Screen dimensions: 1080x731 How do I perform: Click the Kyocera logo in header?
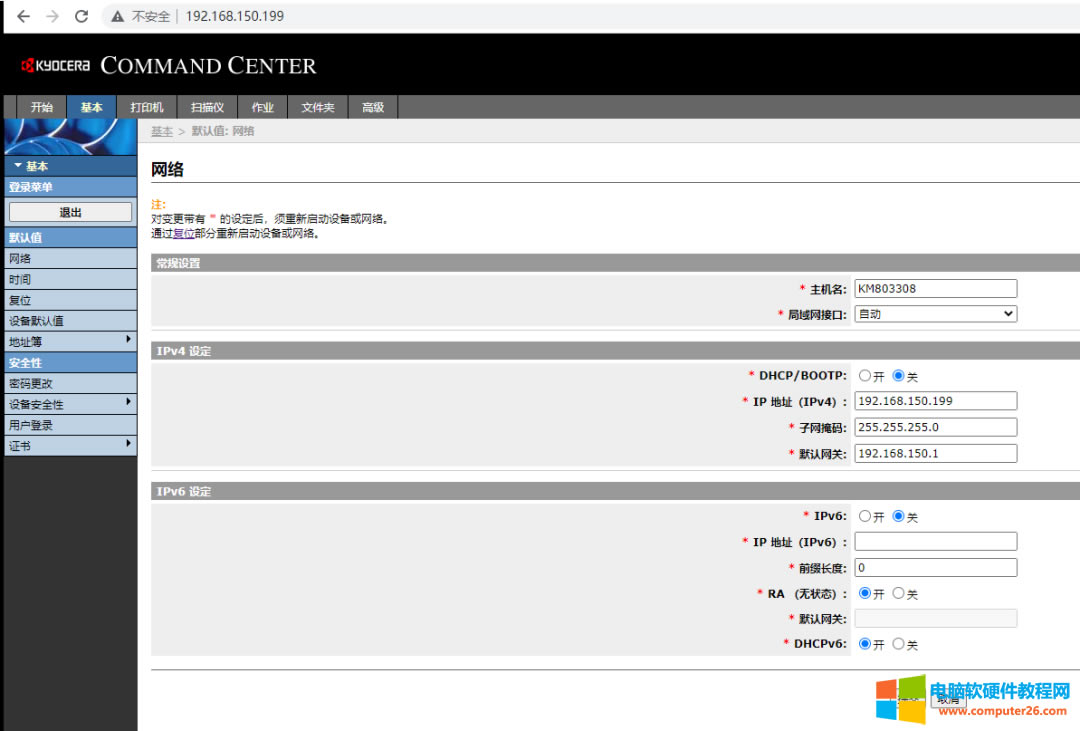(x=56, y=66)
